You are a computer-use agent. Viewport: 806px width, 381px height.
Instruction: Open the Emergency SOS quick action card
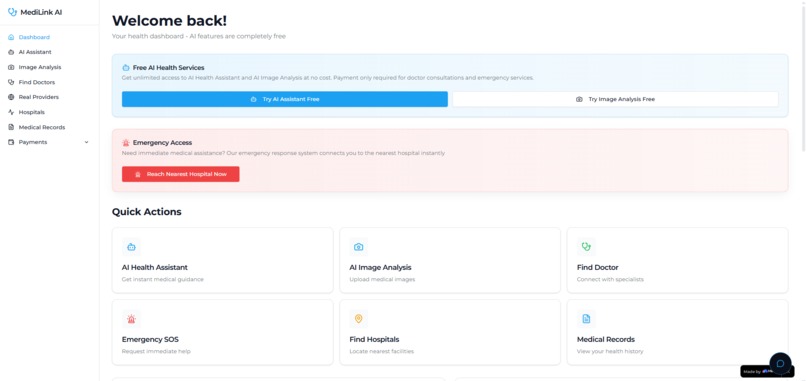coord(223,332)
